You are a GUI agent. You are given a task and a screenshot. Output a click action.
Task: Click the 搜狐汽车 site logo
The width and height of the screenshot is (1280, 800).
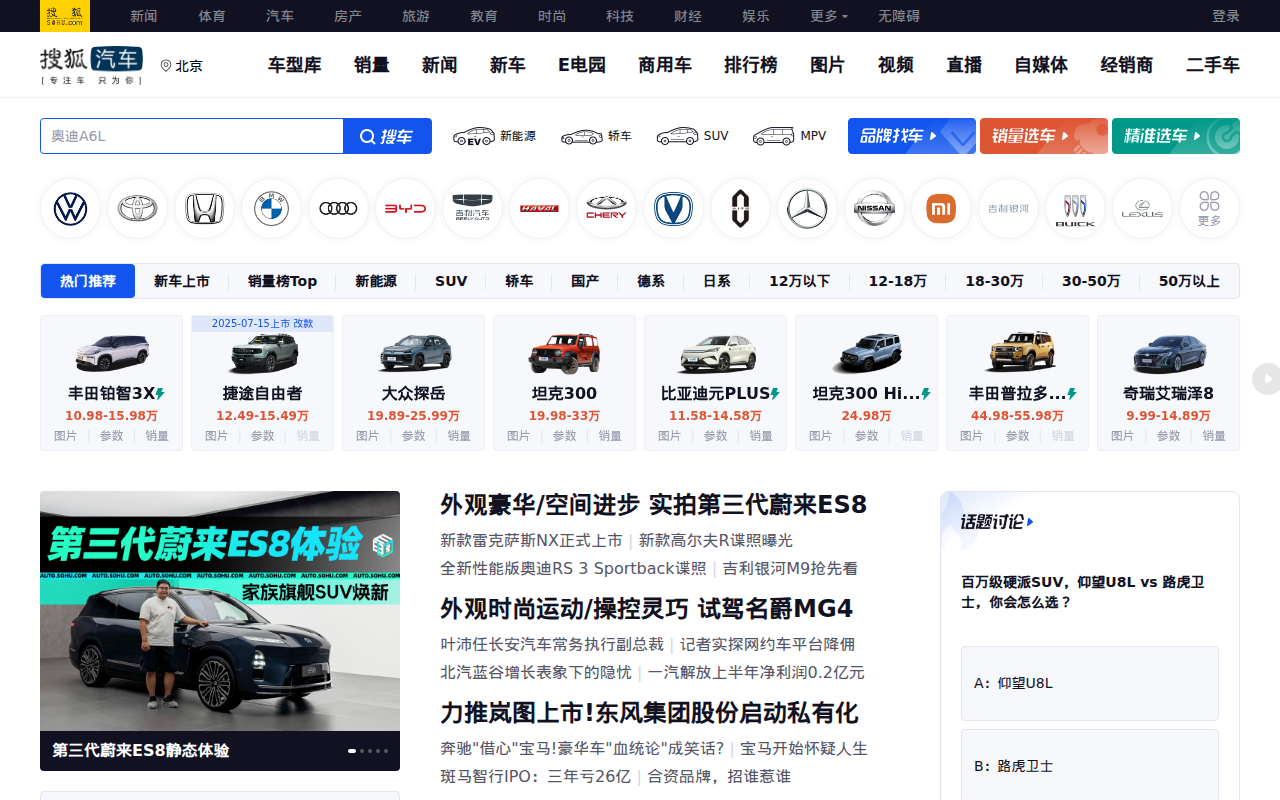pyautogui.click(x=91, y=65)
